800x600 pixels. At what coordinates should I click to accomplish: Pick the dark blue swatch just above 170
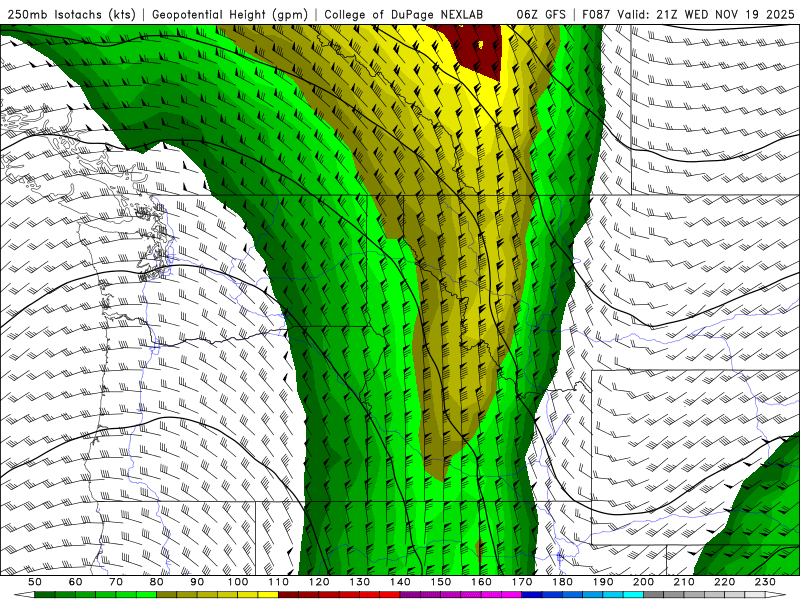point(532,595)
